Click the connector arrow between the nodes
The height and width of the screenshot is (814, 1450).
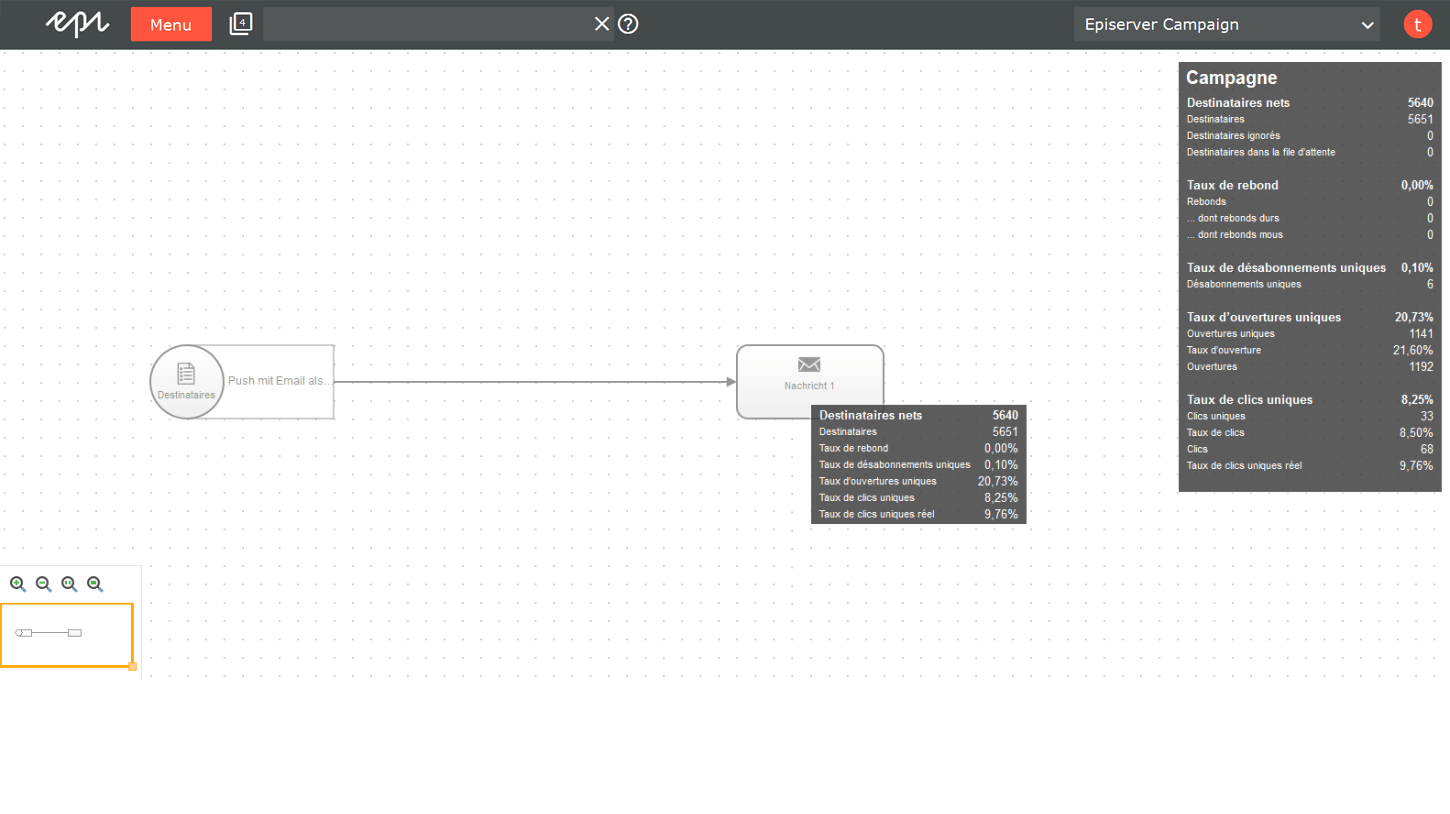tap(535, 382)
